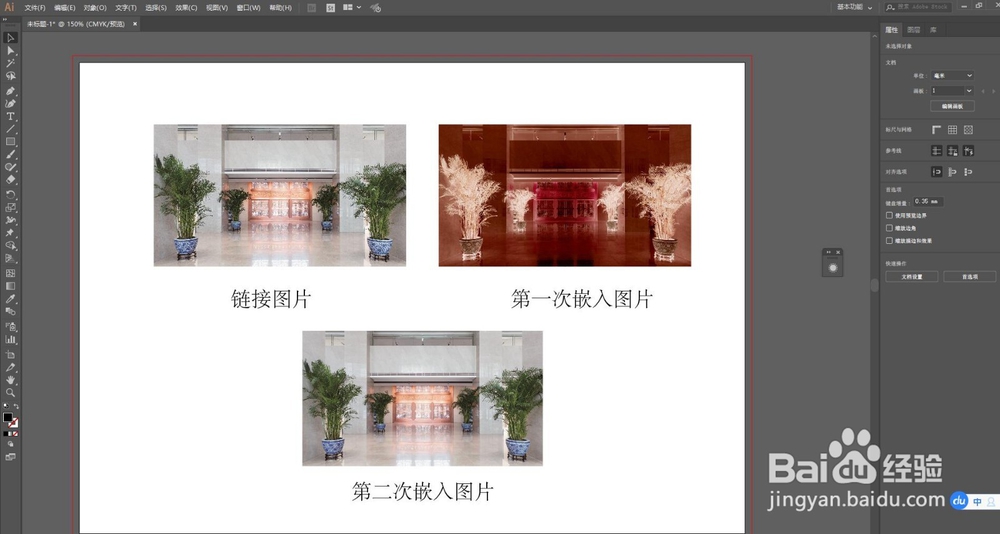
Task: Enable 使用预览边界 checkbox
Action: click(890, 216)
